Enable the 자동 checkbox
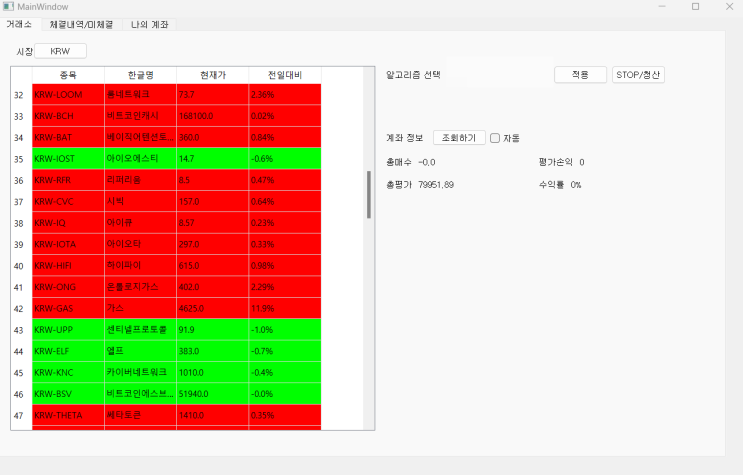The image size is (743, 475). point(495,138)
